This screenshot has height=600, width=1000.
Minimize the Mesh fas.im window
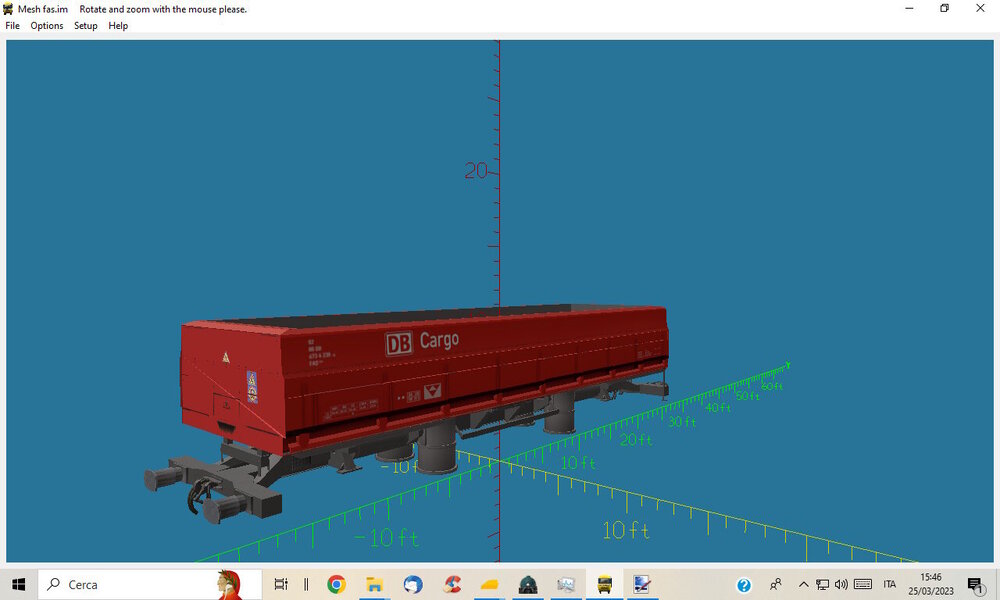[909, 8]
